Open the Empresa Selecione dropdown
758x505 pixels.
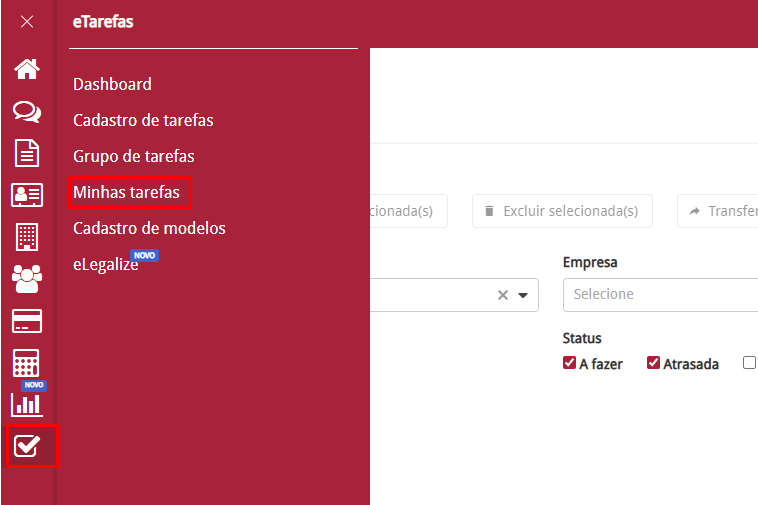(x=660, y=295)
